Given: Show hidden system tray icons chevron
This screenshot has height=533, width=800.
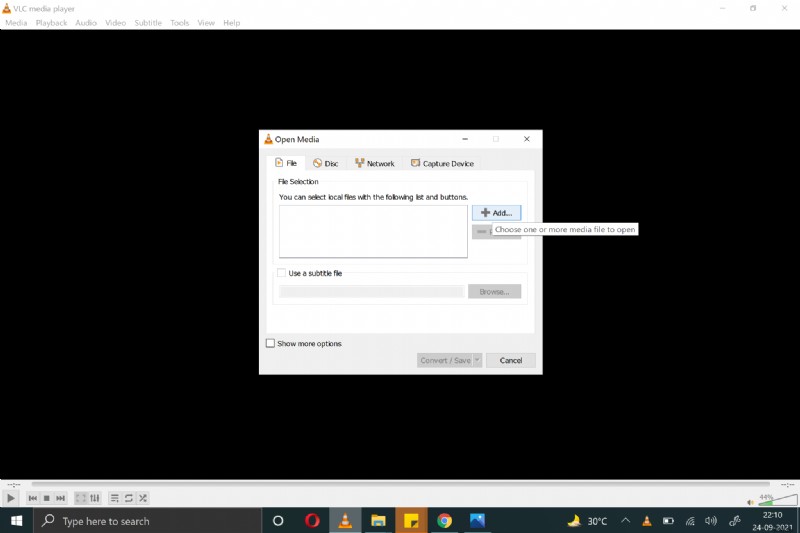Looking at the screenshot, I should click(x=625, y=521).
